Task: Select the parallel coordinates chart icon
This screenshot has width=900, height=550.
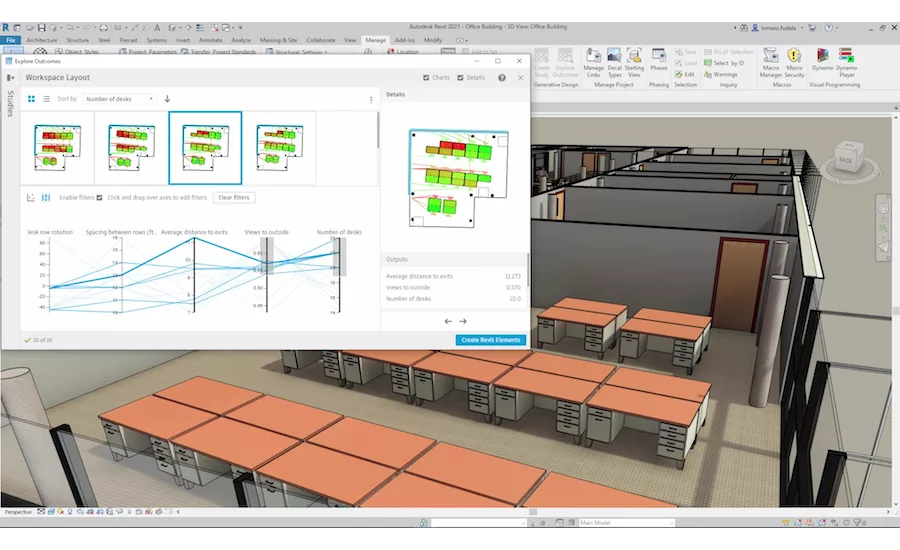Action: point(46,197)
